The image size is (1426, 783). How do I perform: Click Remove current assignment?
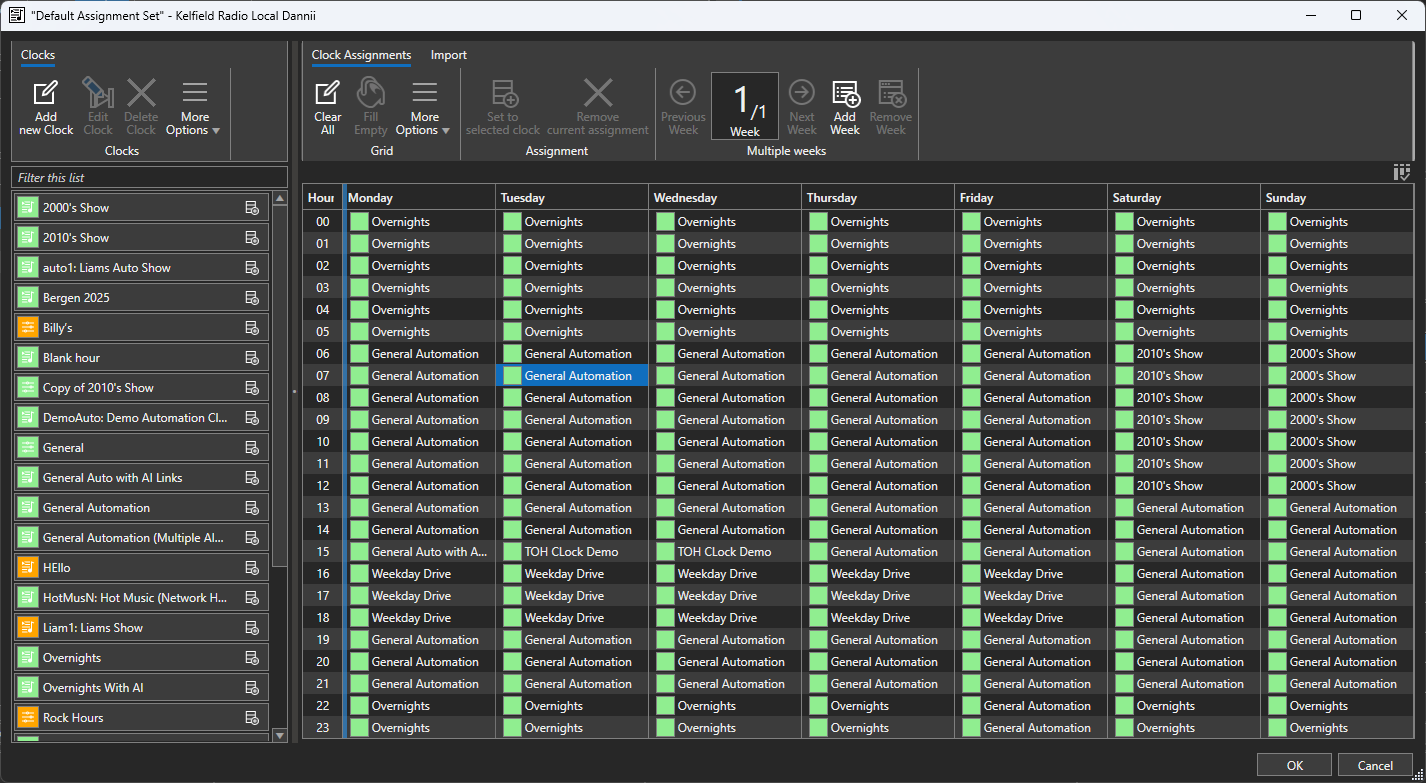pyautogui.click(x=598, y=108)
